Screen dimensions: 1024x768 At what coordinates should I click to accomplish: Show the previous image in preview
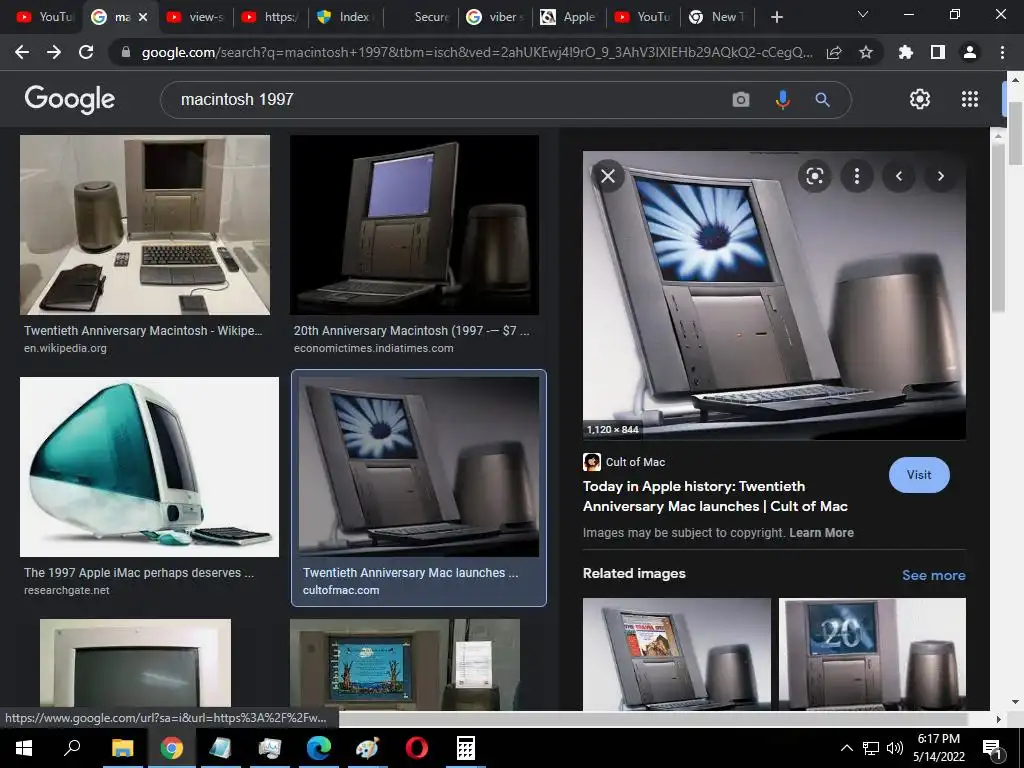(x=899, y=176)
